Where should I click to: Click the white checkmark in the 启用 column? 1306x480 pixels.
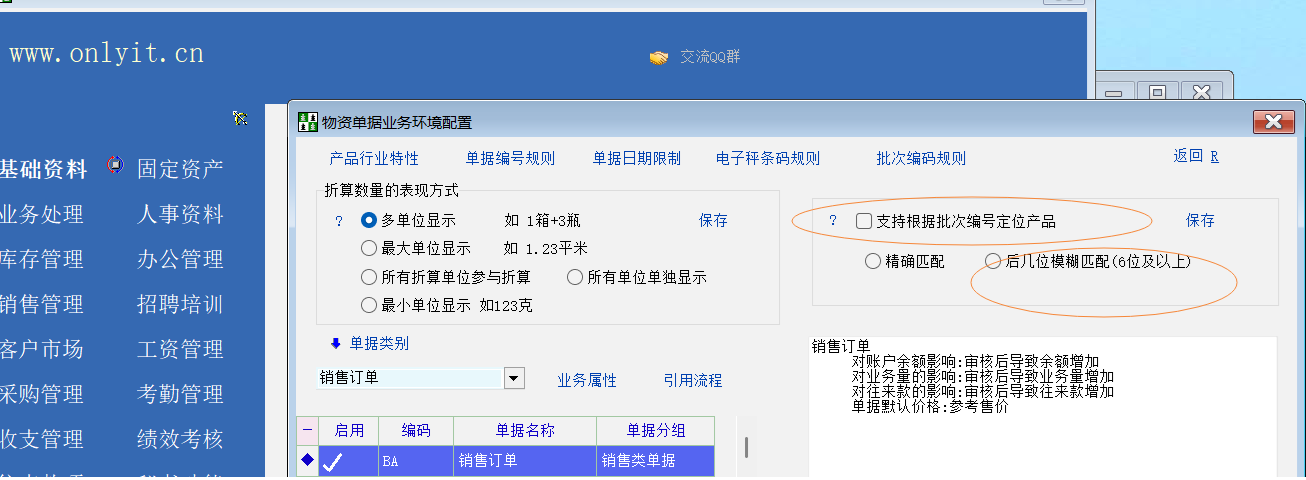coord(333,461)
